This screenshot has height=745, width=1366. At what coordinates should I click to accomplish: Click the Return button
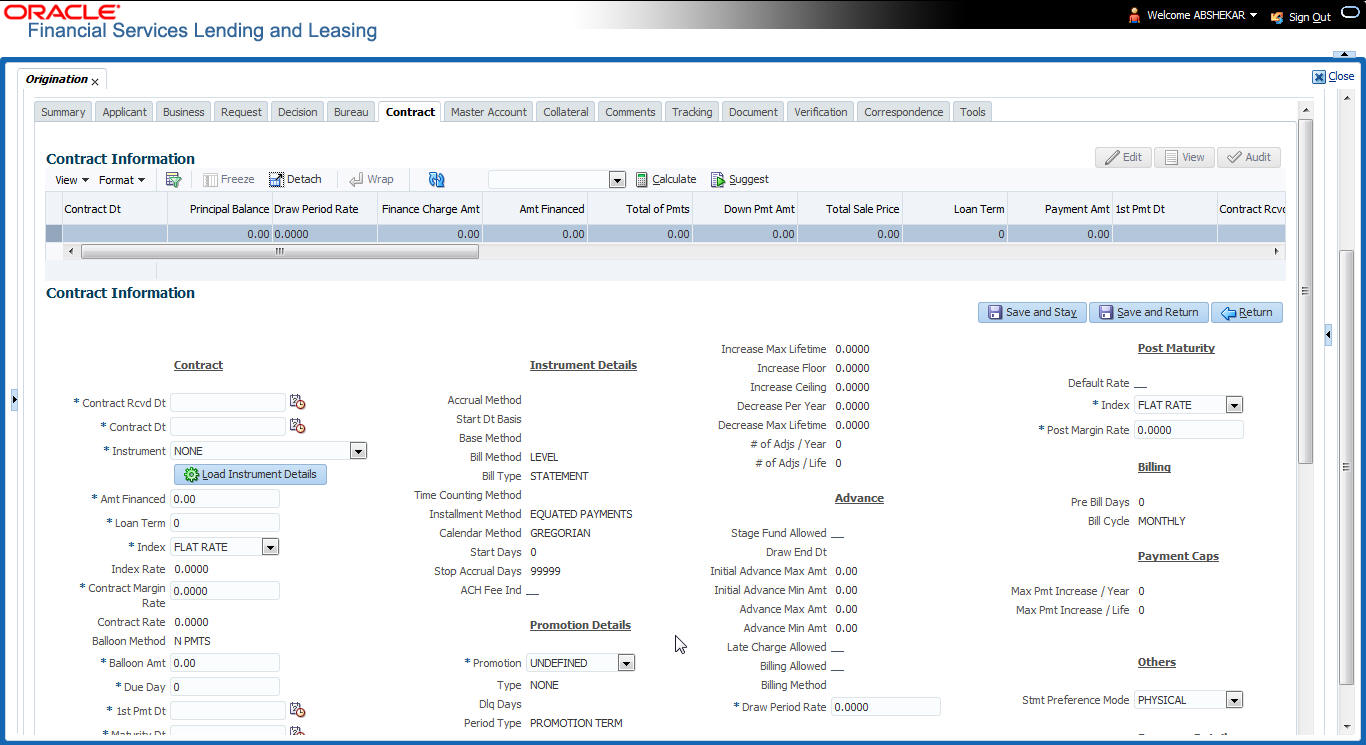(1247, 312)
